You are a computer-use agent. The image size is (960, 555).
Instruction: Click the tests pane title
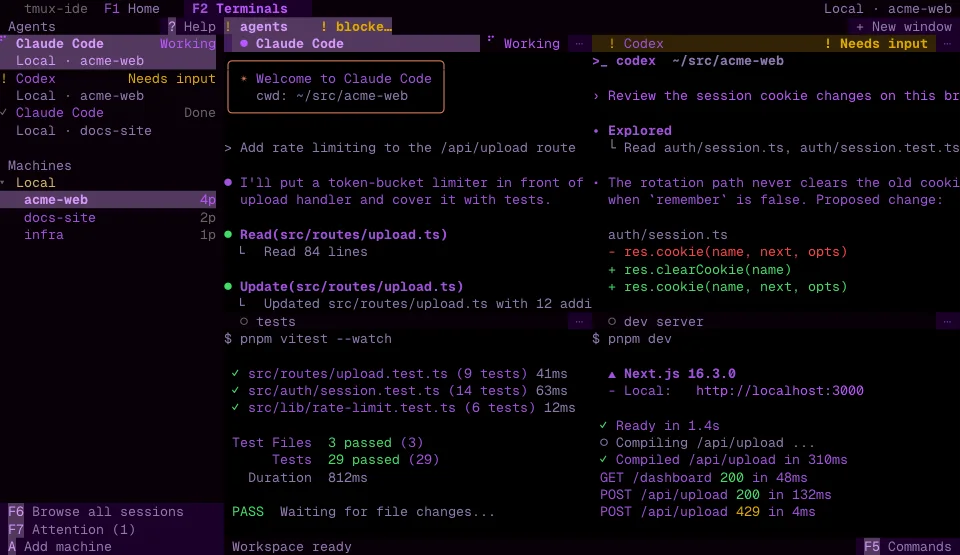(276, 321)
